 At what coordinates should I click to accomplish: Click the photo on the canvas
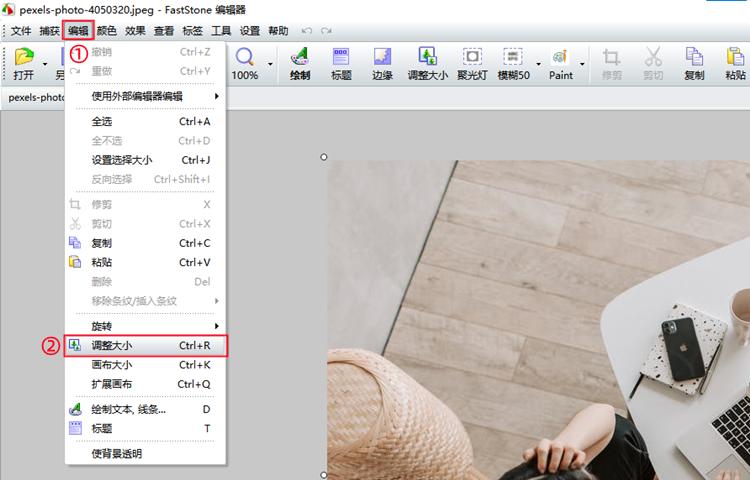coord(539,320)
